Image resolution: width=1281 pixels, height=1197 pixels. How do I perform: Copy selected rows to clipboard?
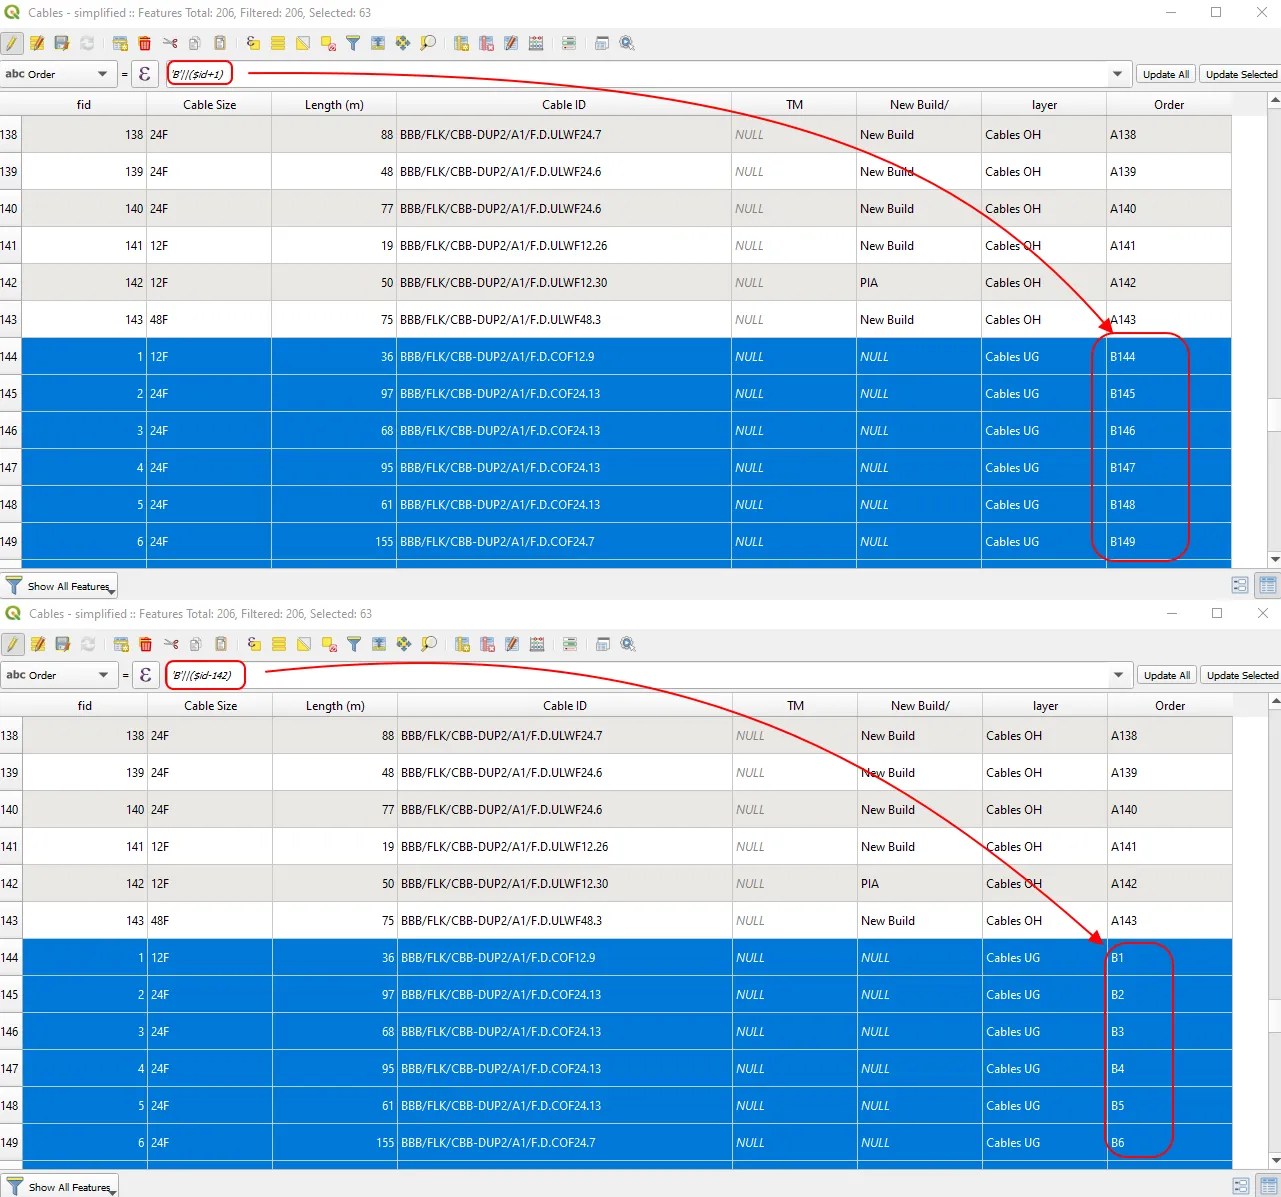(193, 43)
